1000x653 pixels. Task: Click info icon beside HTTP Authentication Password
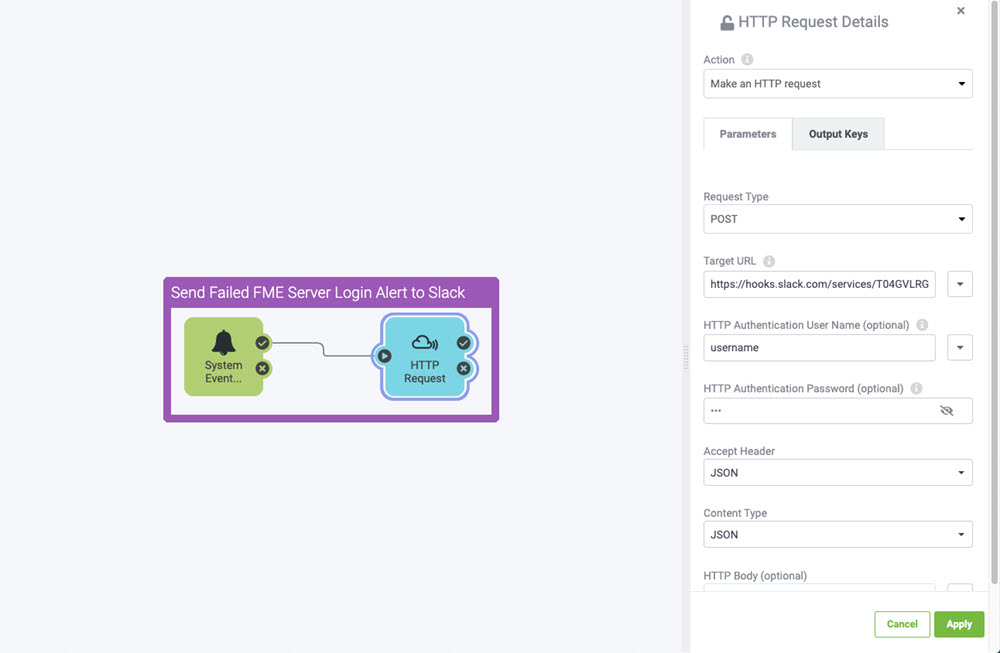click(916, 388)
